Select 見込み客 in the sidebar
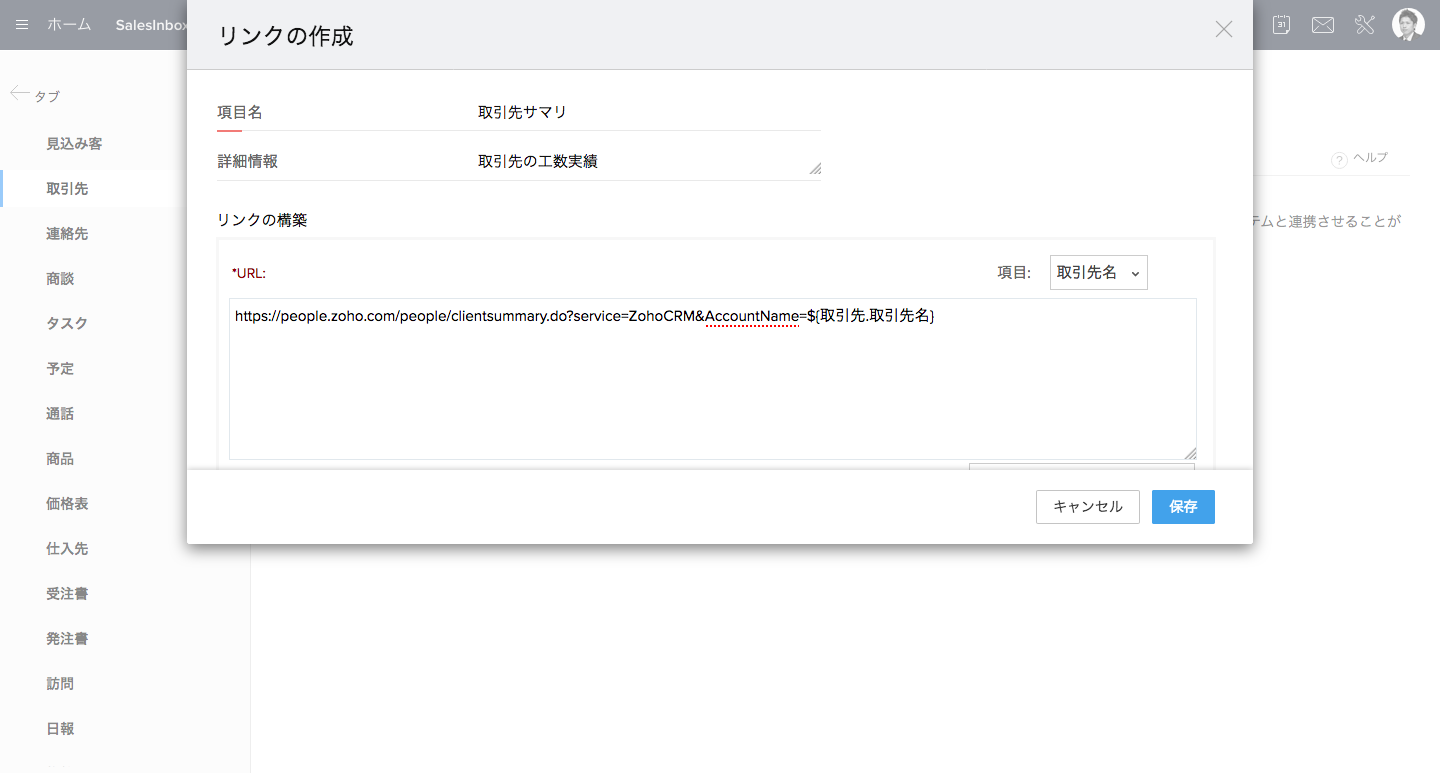 74,144
